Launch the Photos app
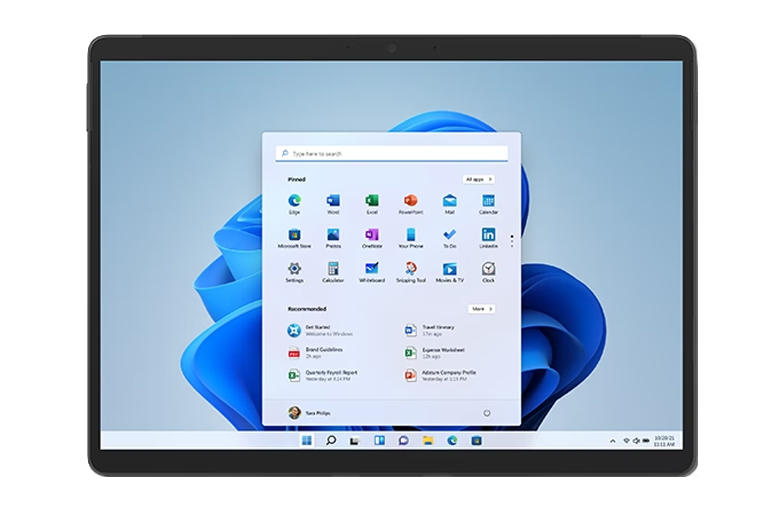This screenshot has height=512, width=768. tap(333, 238)
